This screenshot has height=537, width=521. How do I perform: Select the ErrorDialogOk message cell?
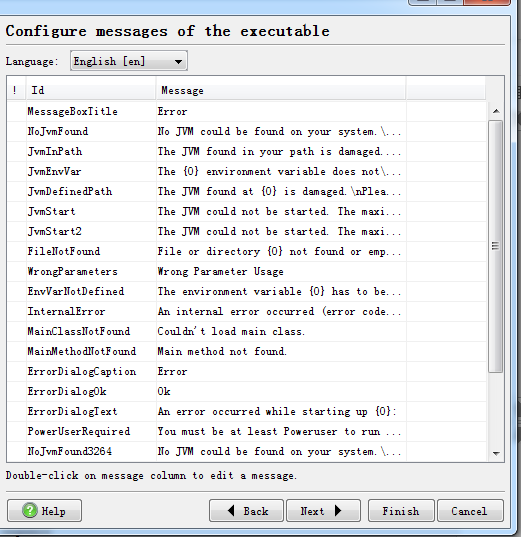[x=281, y=391]
